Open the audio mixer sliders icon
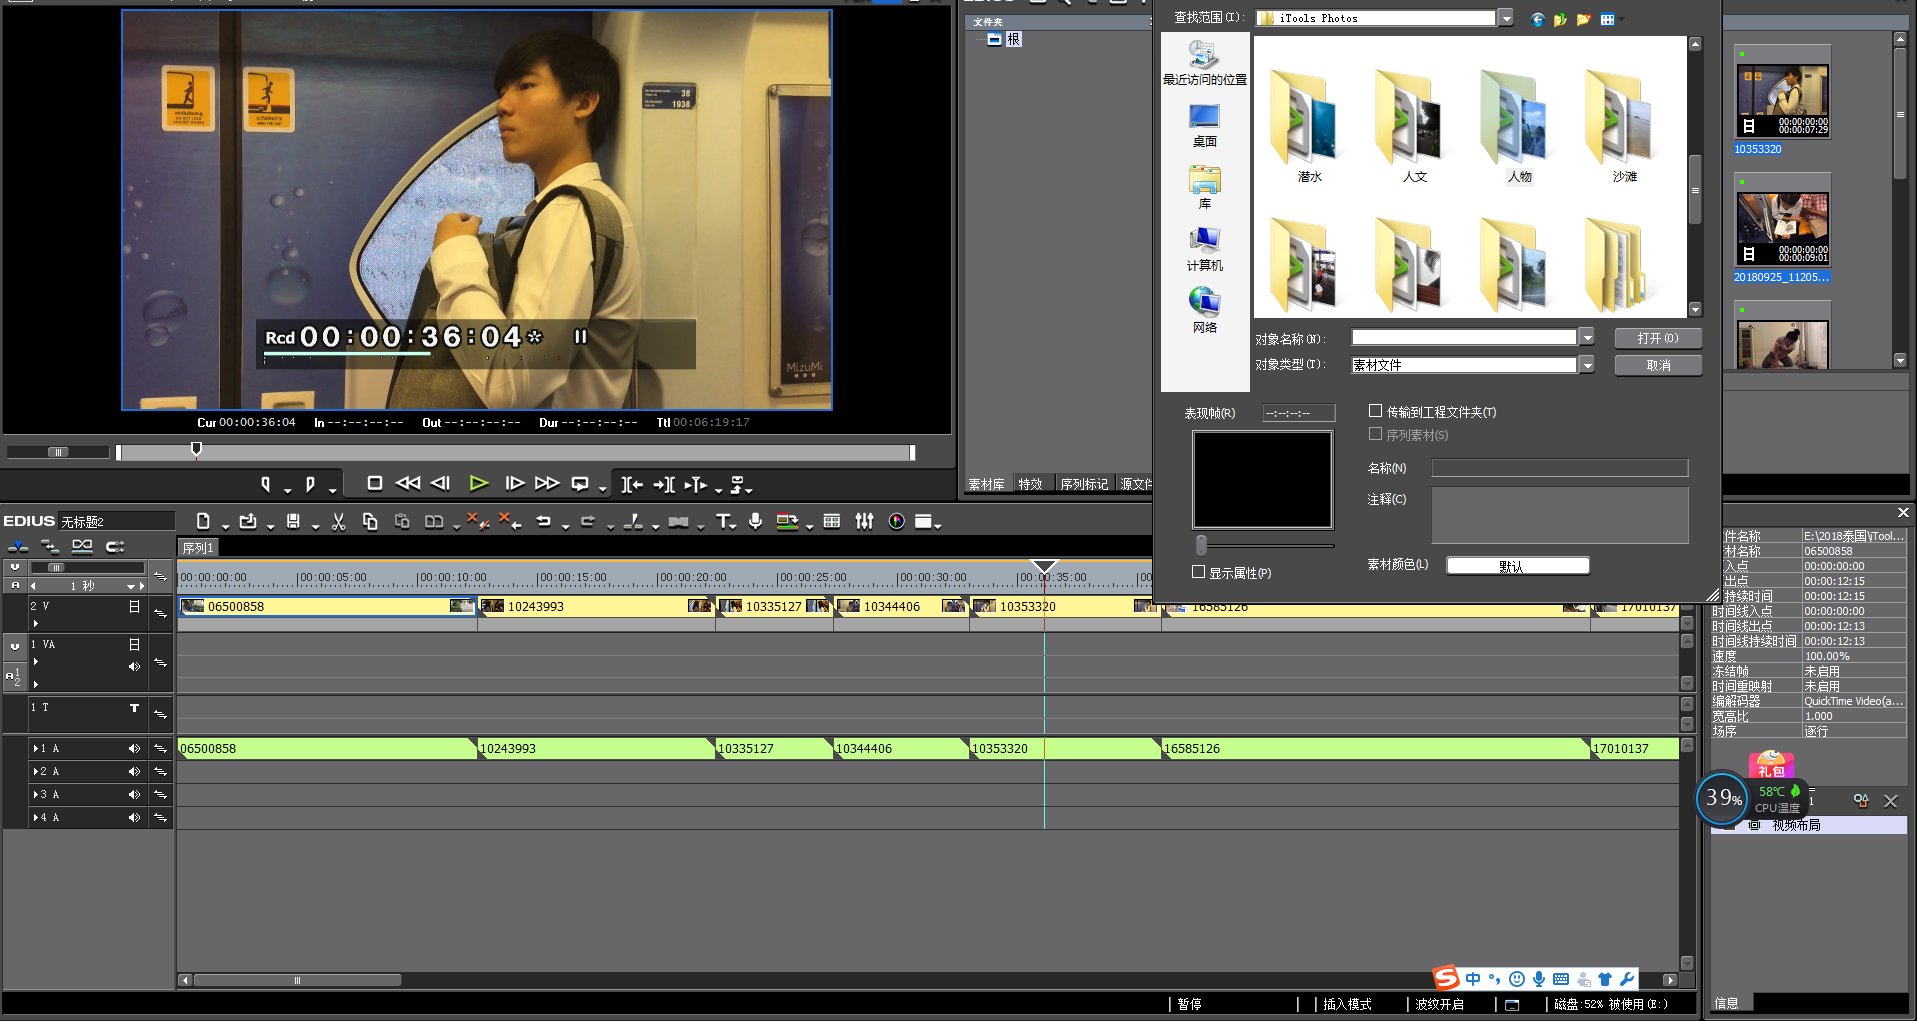Viewport: 1917px width, 1021px height. tap(864, 521)
